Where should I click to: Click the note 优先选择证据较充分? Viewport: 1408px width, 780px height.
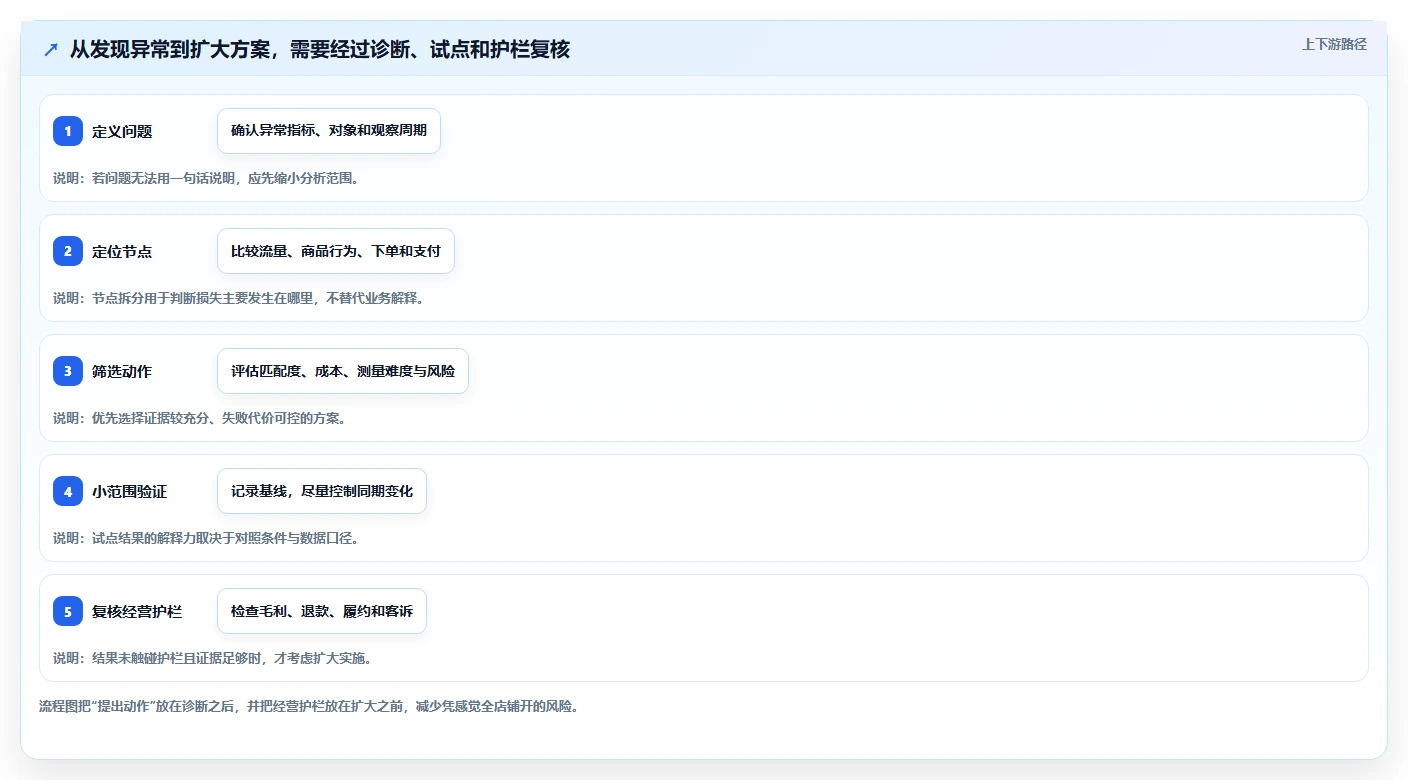point(200,418)
